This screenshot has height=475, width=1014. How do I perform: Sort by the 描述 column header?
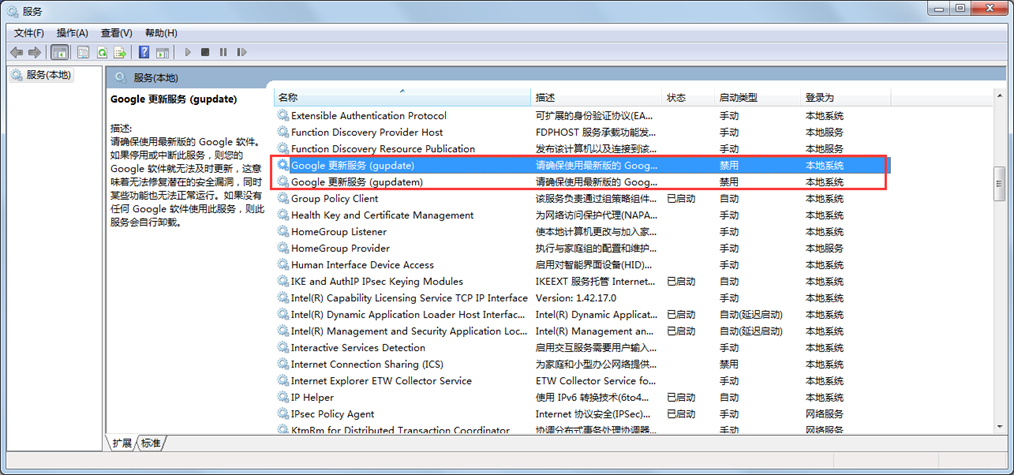(x=596, y=98)
